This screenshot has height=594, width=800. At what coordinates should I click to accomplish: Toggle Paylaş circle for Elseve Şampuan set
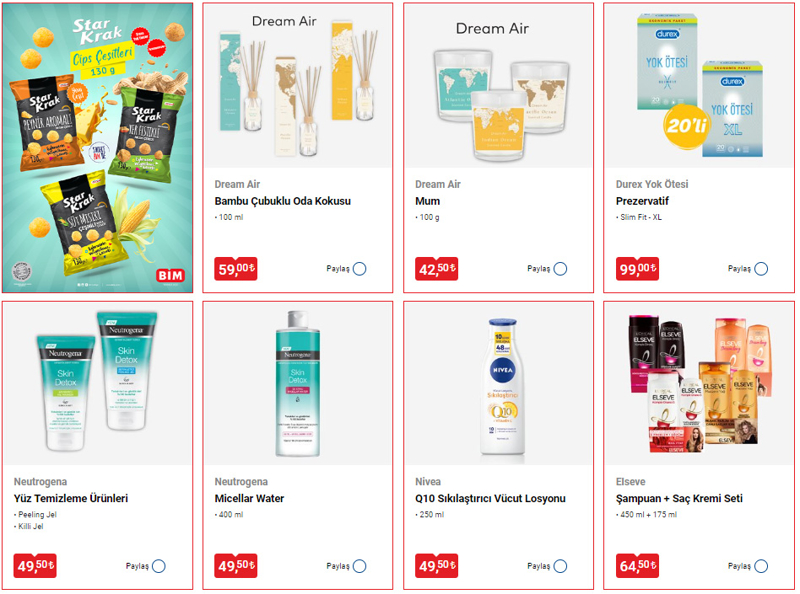[761, 566]
